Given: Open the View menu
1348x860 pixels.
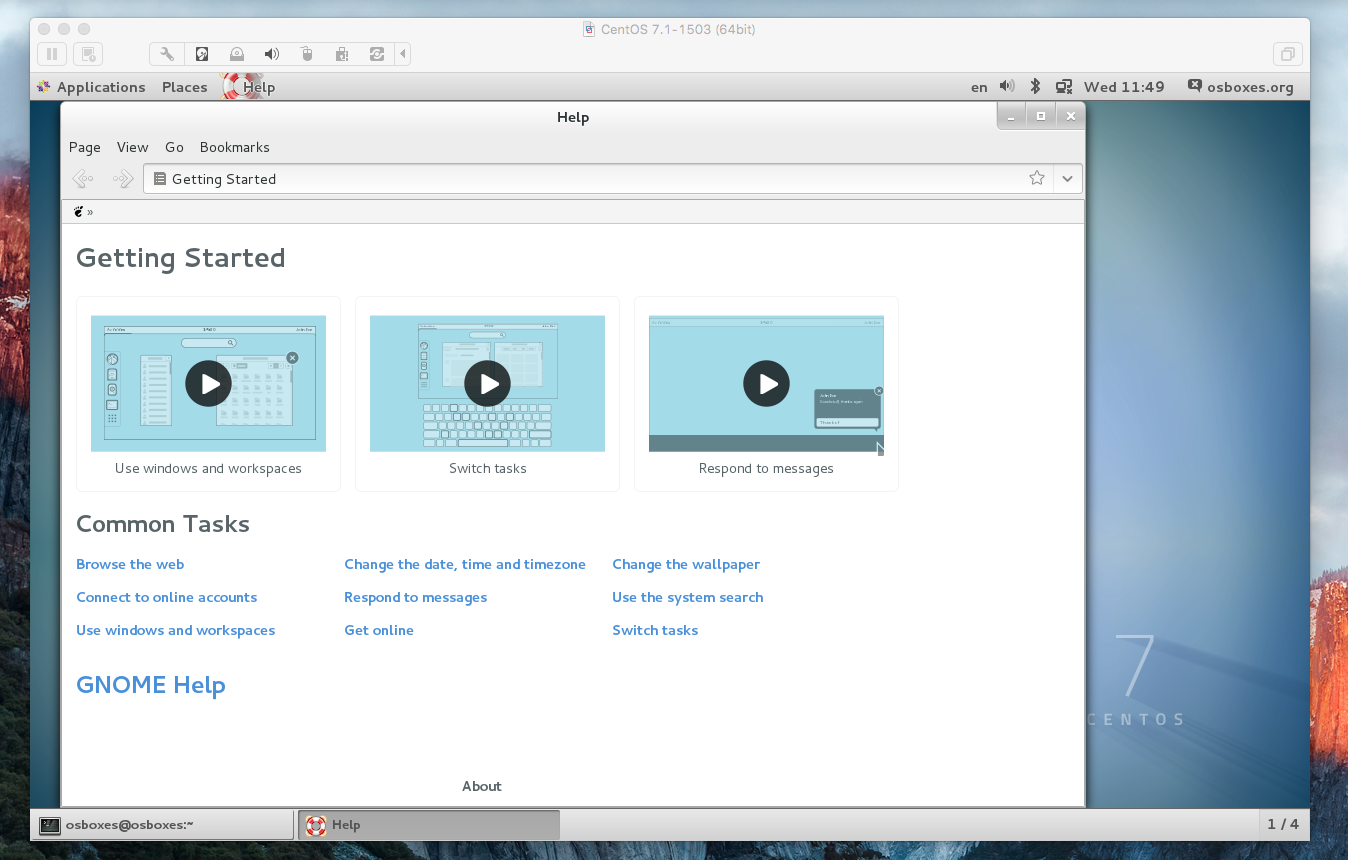Looking at the screenshot, I should point(132,147).
